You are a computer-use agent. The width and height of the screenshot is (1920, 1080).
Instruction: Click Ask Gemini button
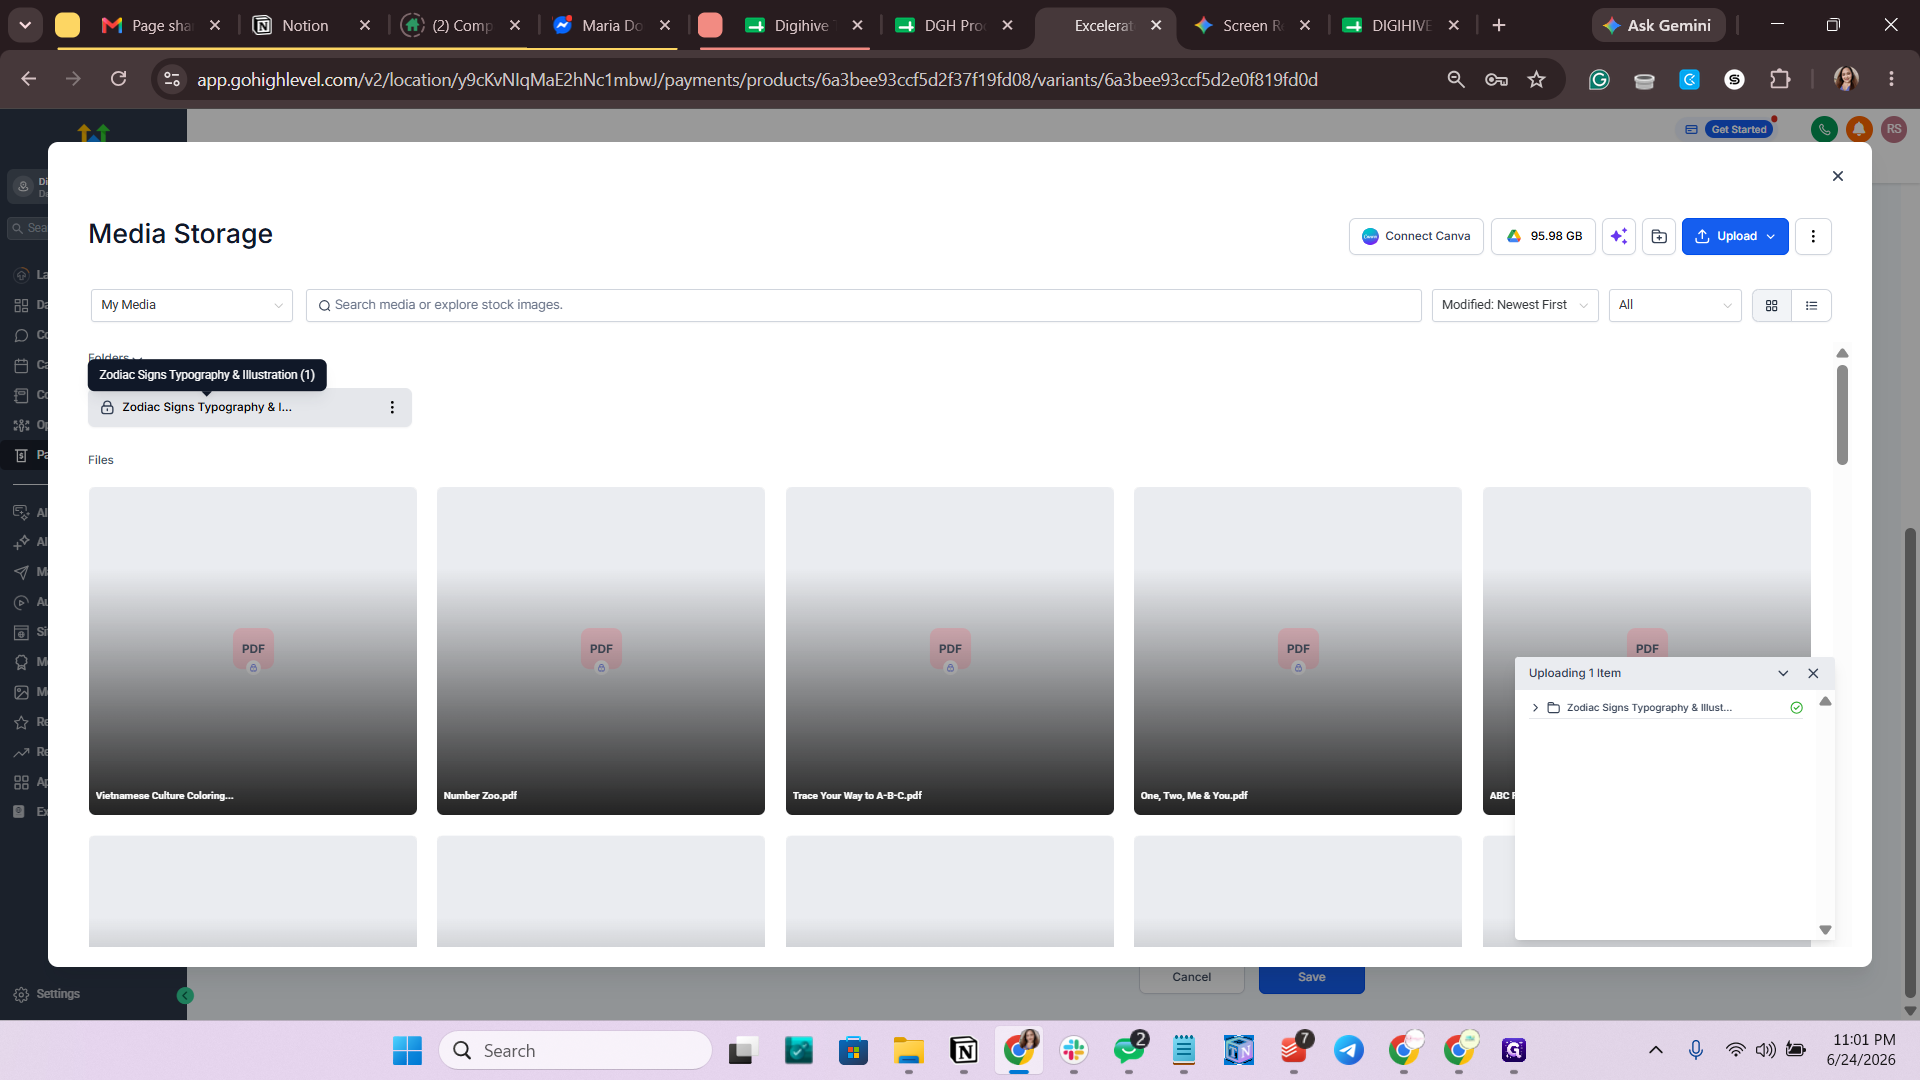(x=1658, y=26)
